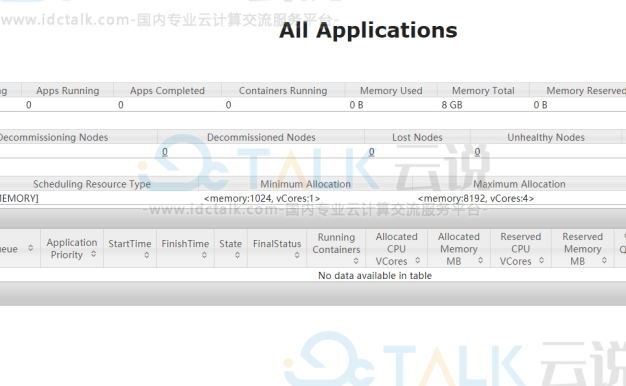This screenshot has width=626, height=386.
Task: Click No data available in table message
Action: pyautogui.click(x=375, y=275)
